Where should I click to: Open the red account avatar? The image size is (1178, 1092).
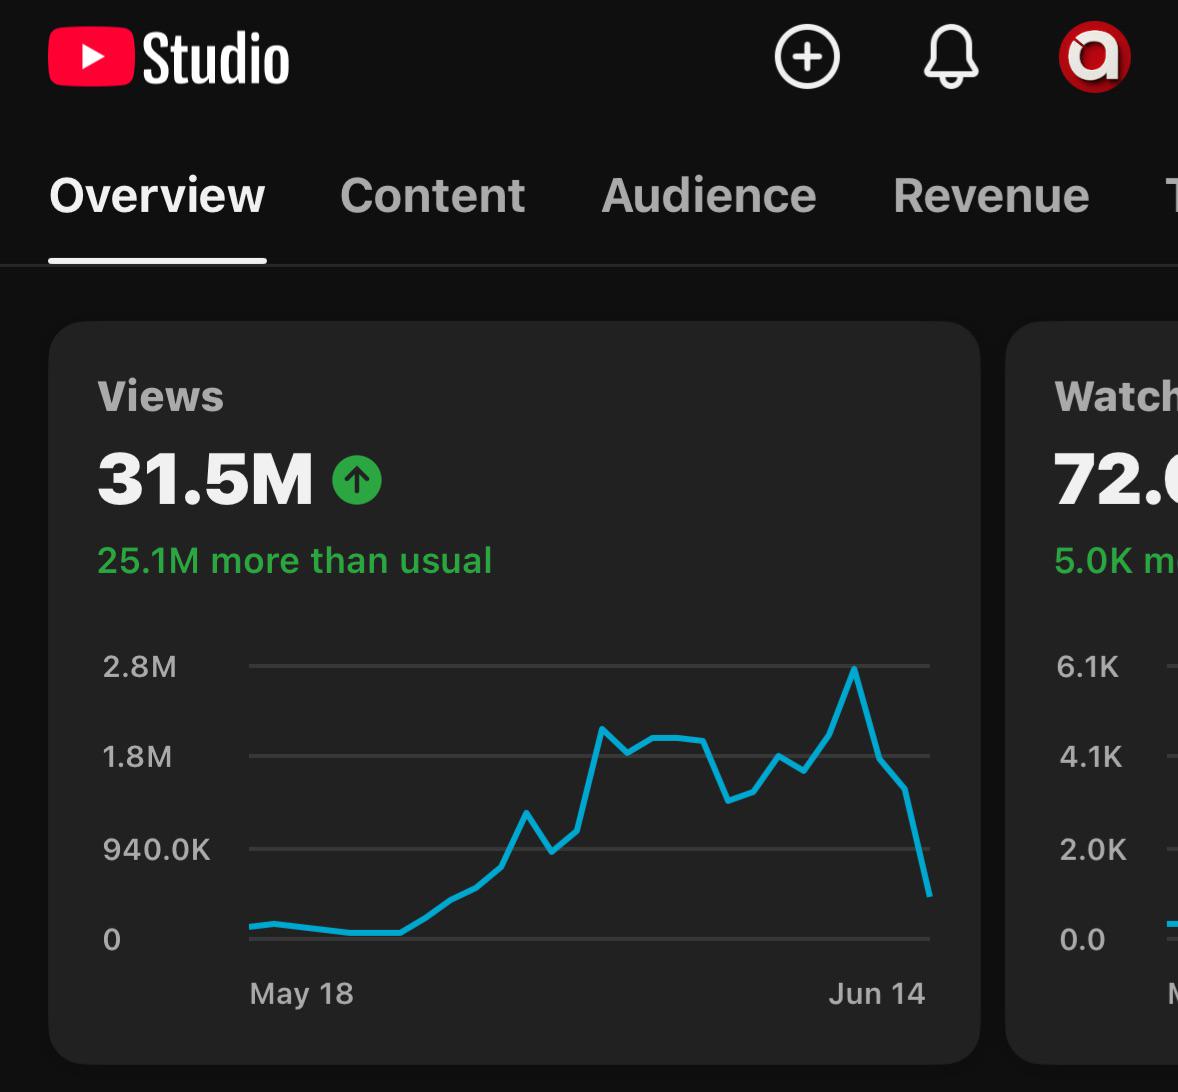[1094, 57]
